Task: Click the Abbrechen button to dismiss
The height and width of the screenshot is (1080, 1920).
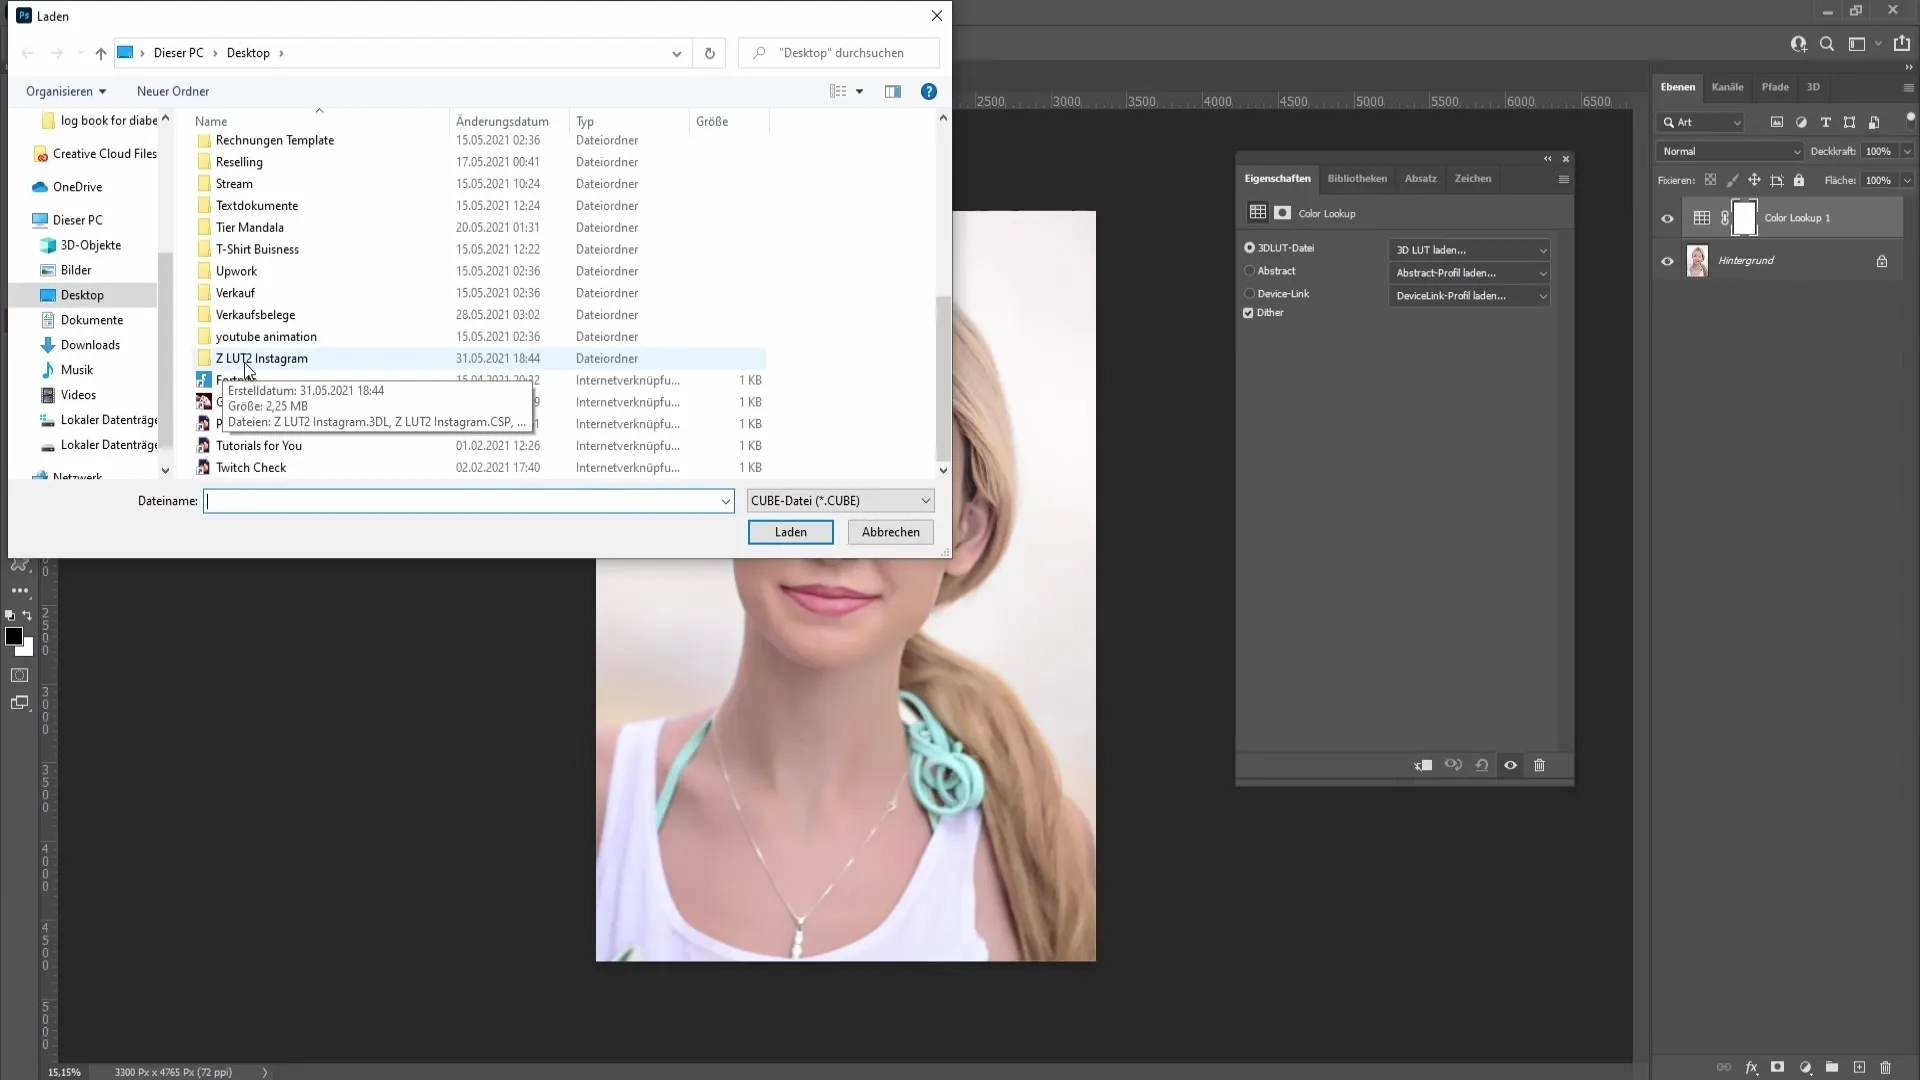Action: point(891,531)
